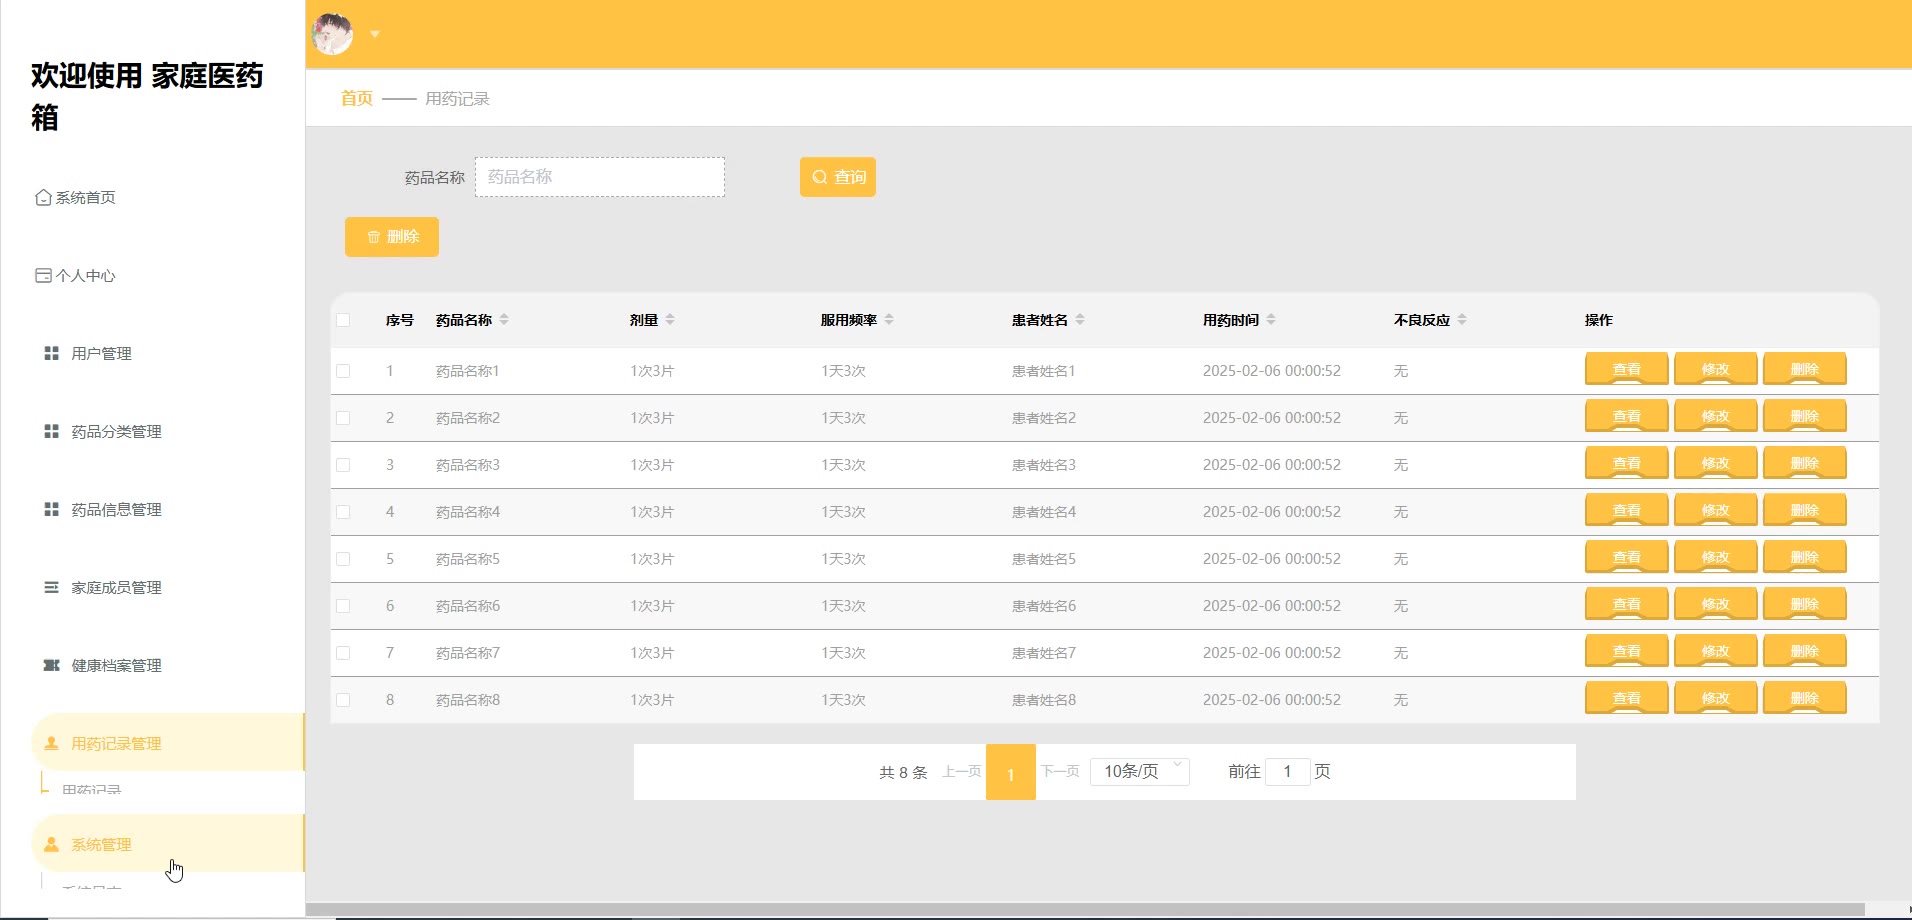Click 修改 button for 药品名称3 row
This screenshot has width=1912, height=920.
[1715, 464]
